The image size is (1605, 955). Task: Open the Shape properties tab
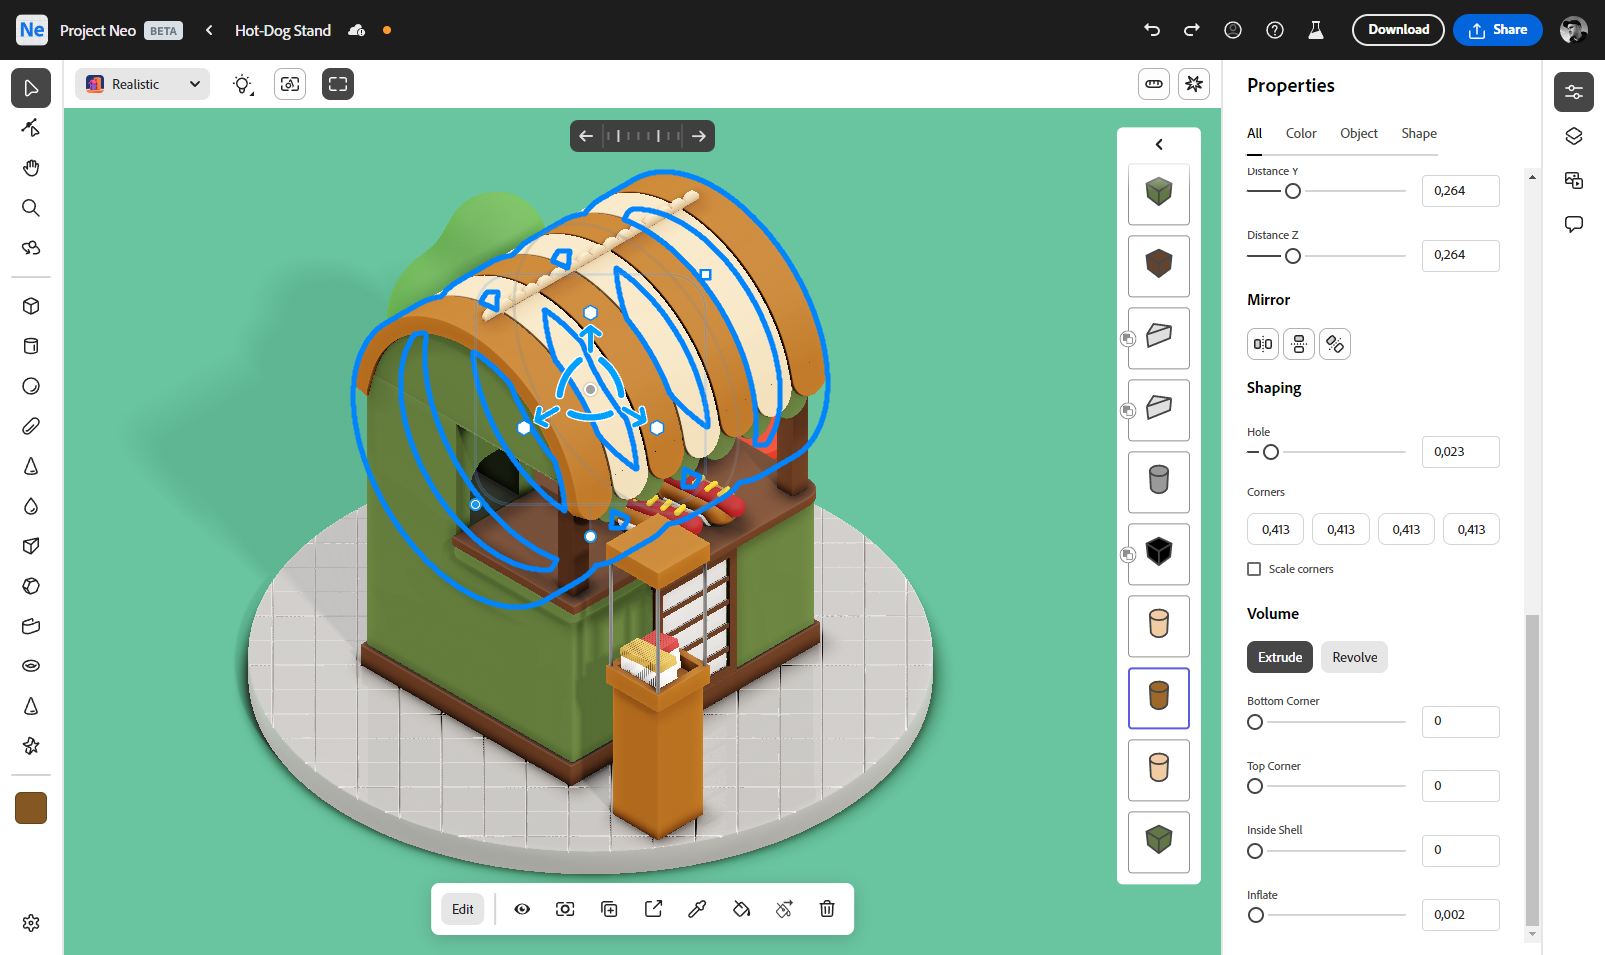1418,133
